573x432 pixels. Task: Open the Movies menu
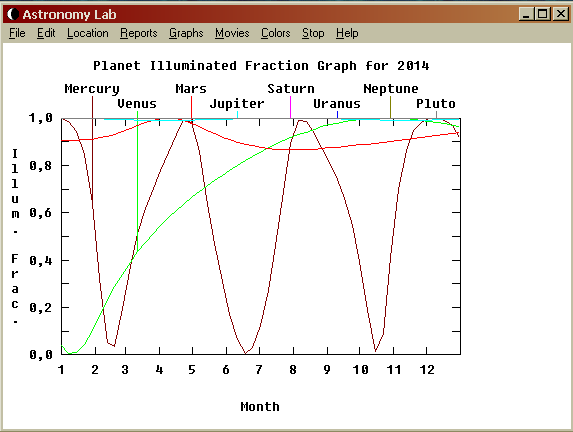pyautogui.click(x=232, y=33)
